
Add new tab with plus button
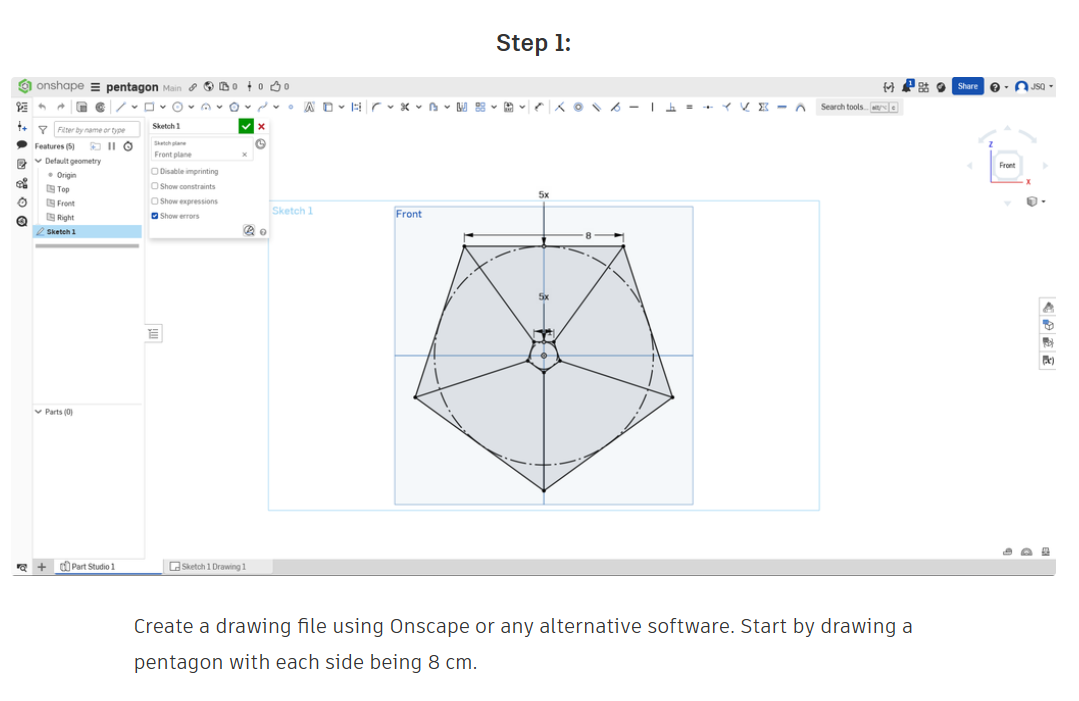pos(42,566)
